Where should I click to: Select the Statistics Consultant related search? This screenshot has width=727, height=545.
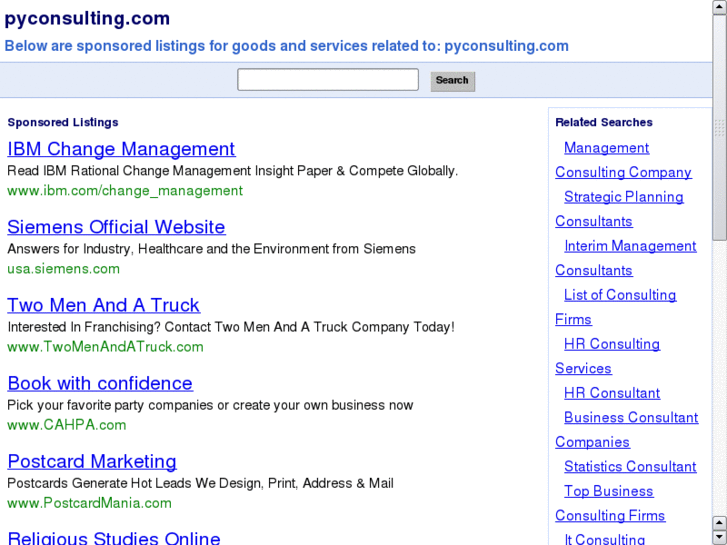(629, 467)
